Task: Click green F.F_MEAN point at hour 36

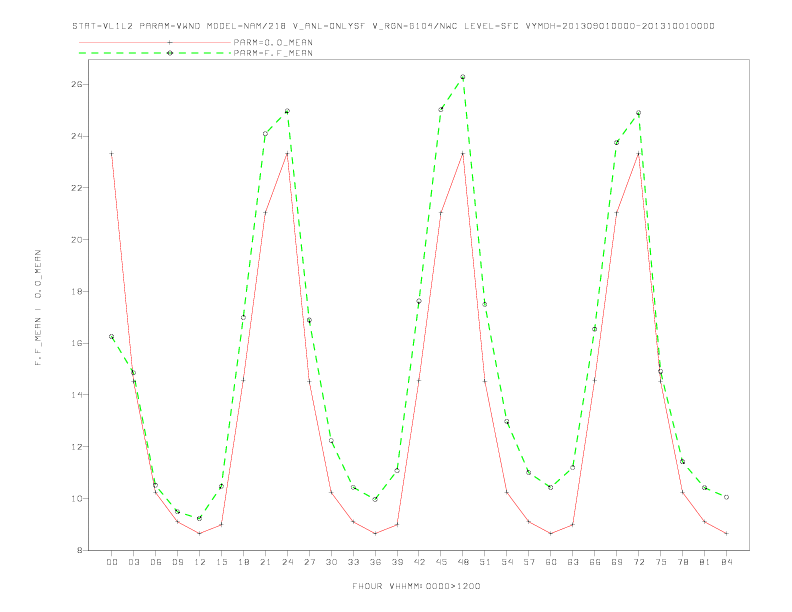Action: click(x=375, y=499)
